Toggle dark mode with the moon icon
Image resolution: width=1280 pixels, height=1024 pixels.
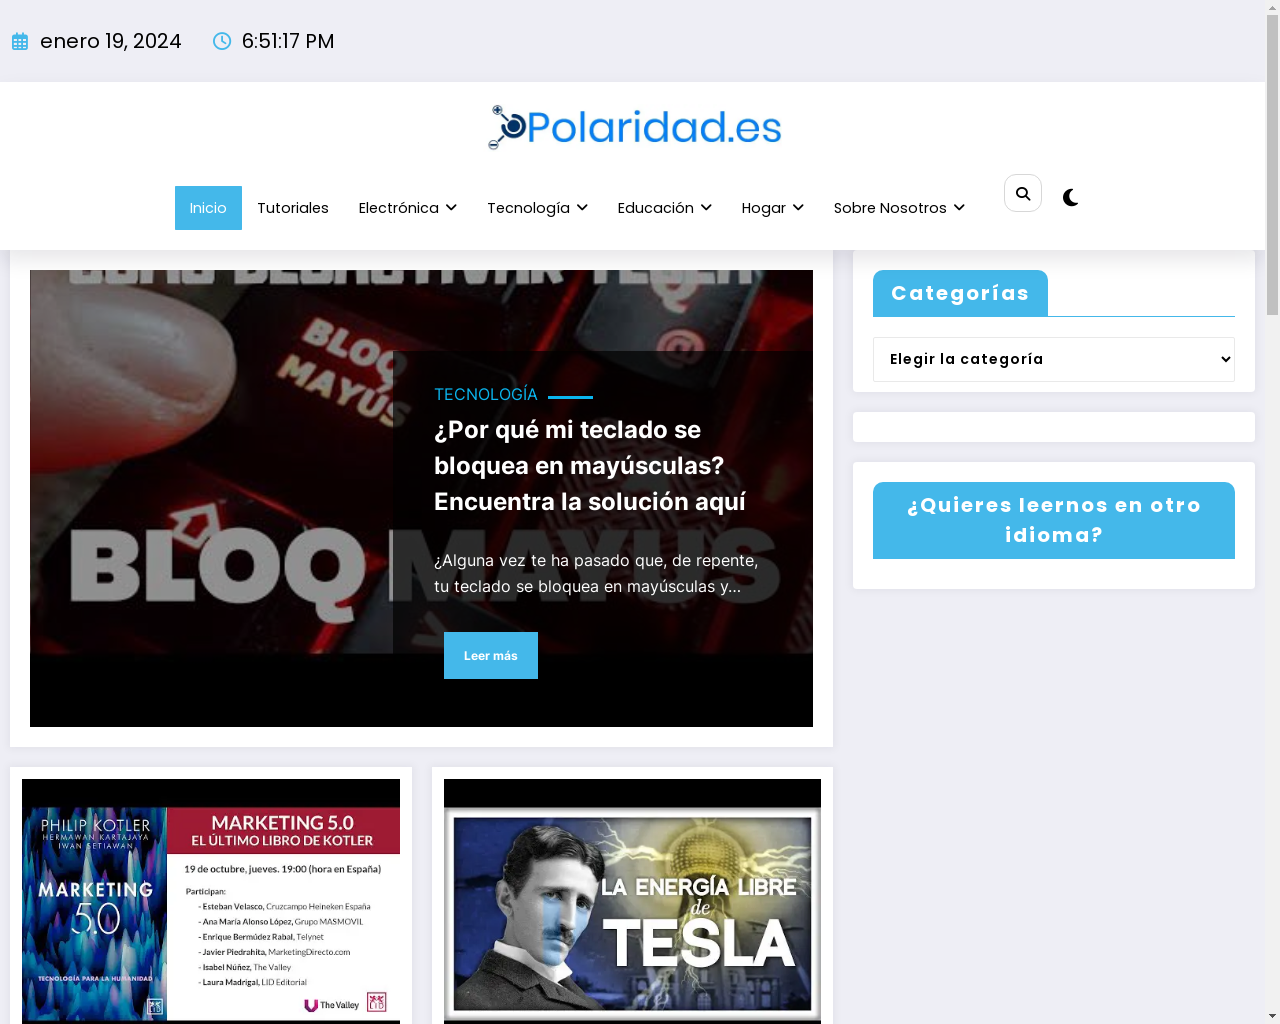coord(1071,198)
